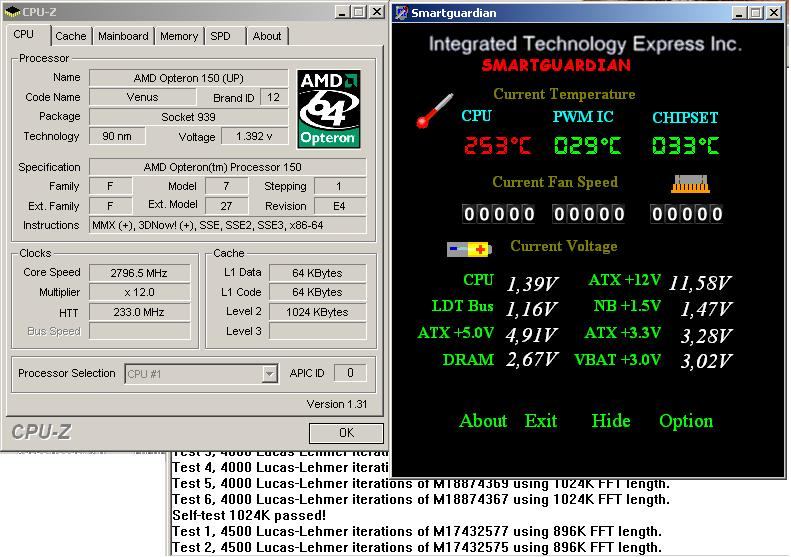
Task: Click the Voltage field 1.392 v
Action: click(x=255, y=136)
